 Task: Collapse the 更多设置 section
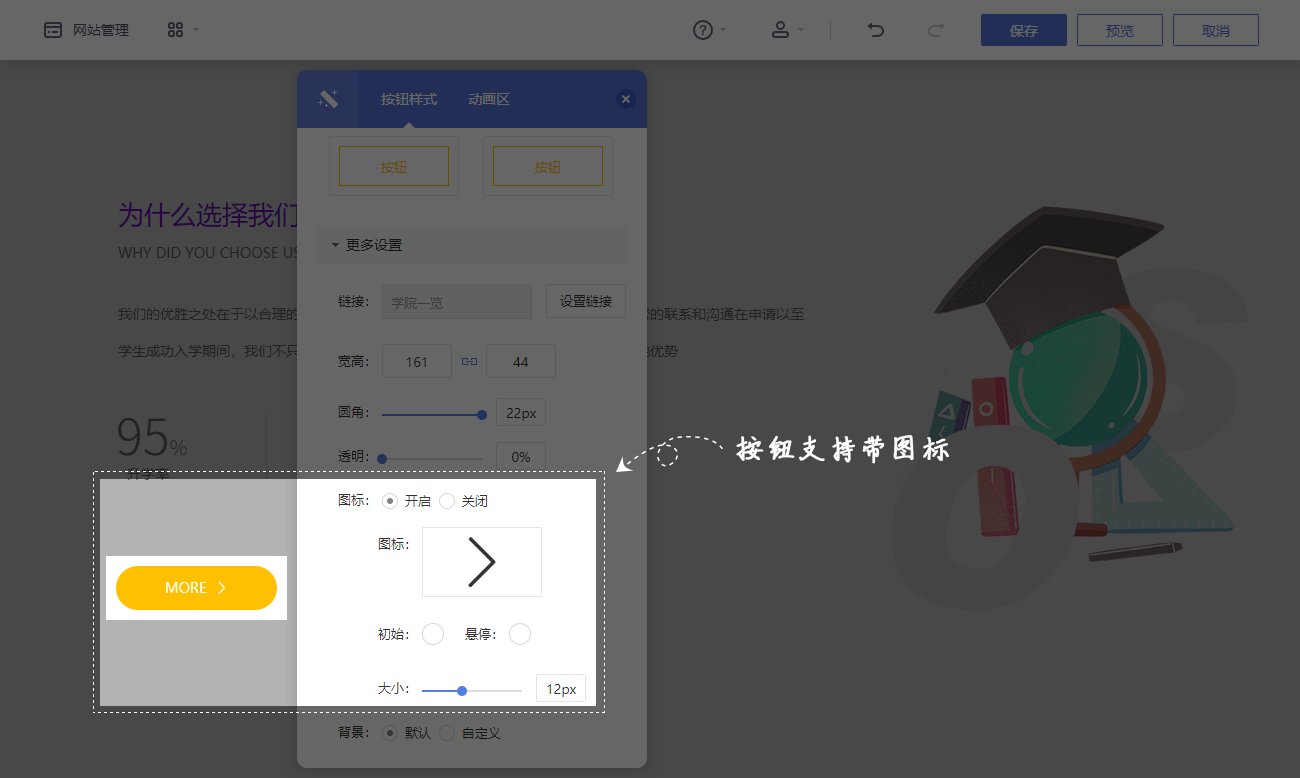pos(472,245)
